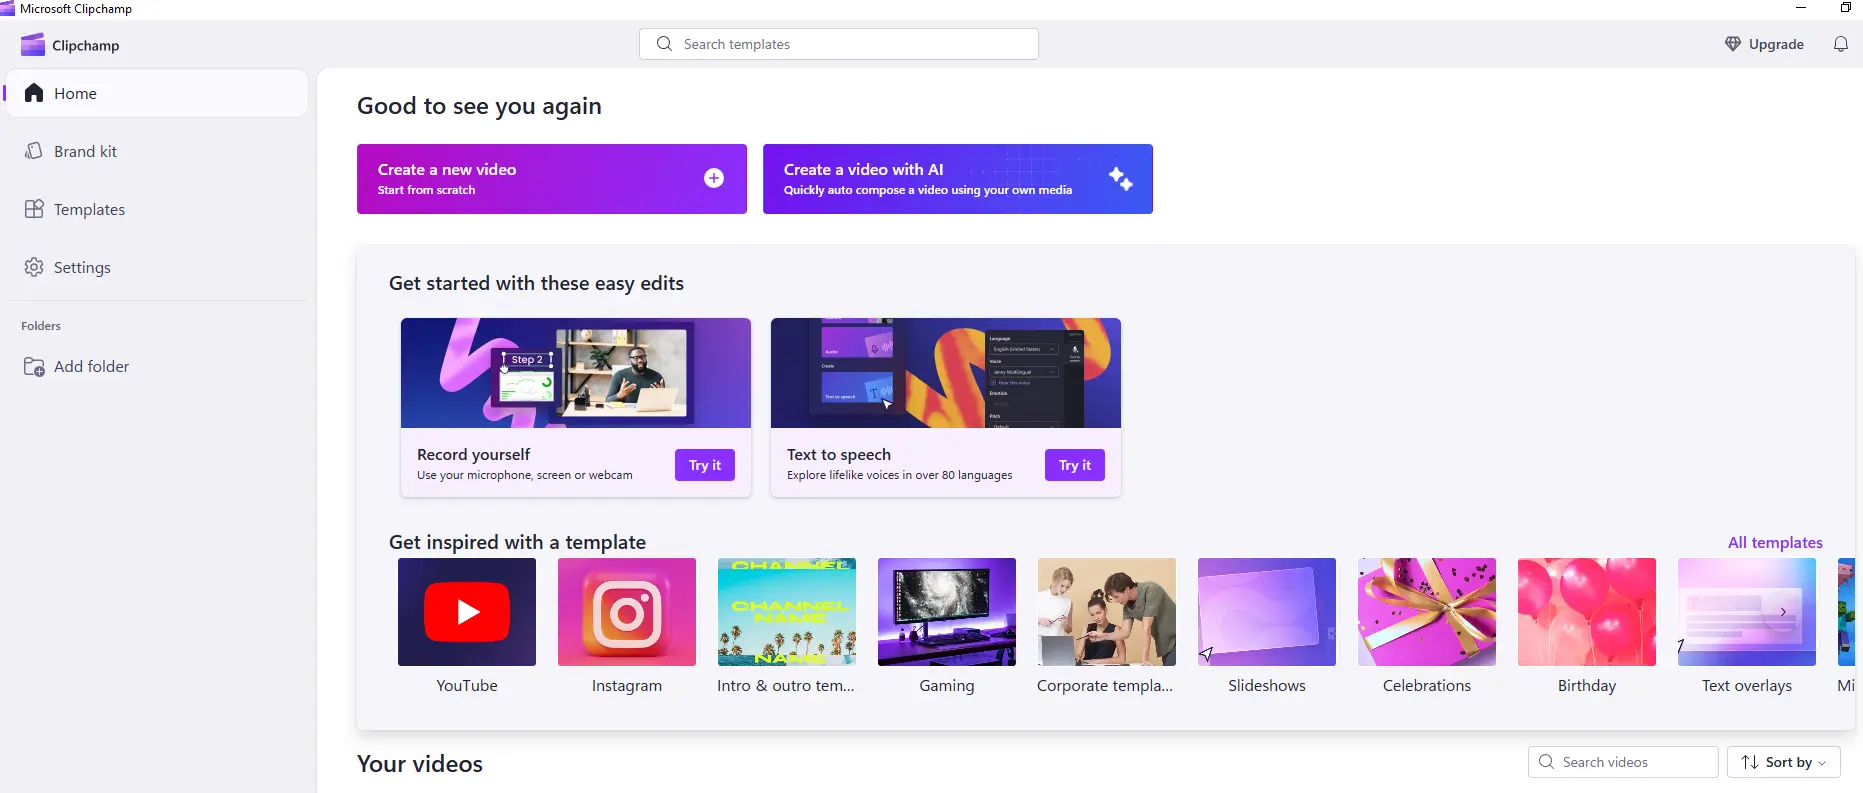Click the Text to speech preview image
Screen dimensions: 1863x793
[x=946, y=373]
